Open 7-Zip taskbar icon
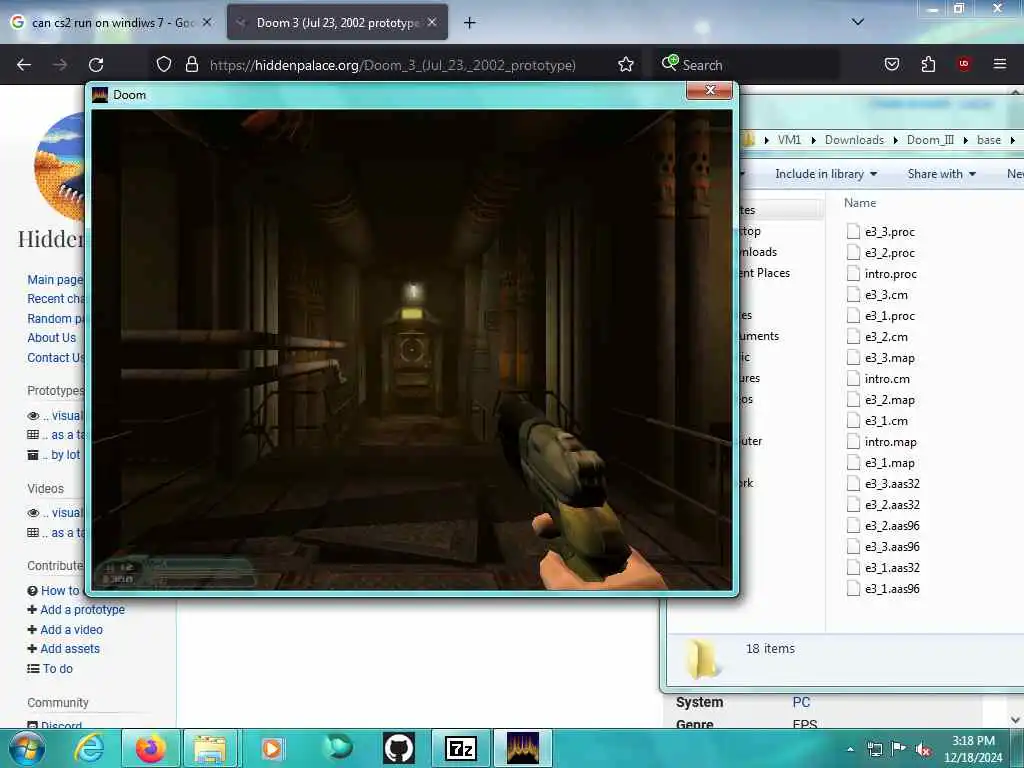This screenshot has height=768, width=1024. (461, 748)
